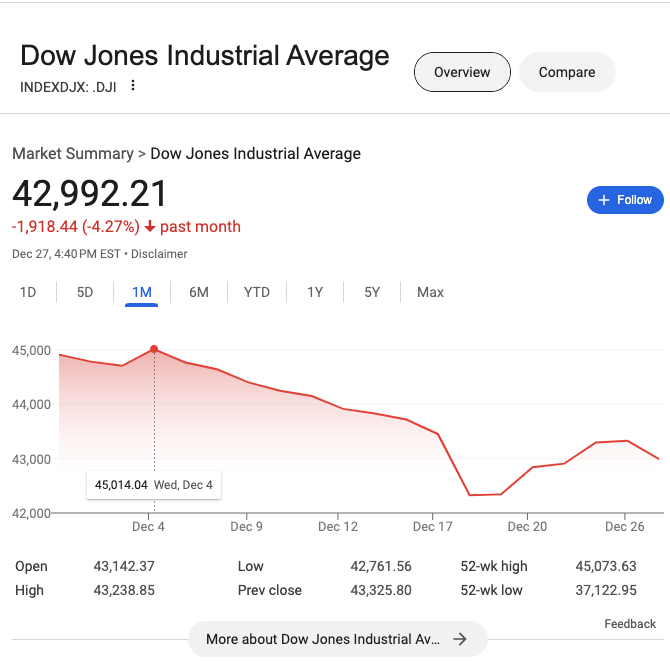Open the Disclaimer link

pos(159,254)
